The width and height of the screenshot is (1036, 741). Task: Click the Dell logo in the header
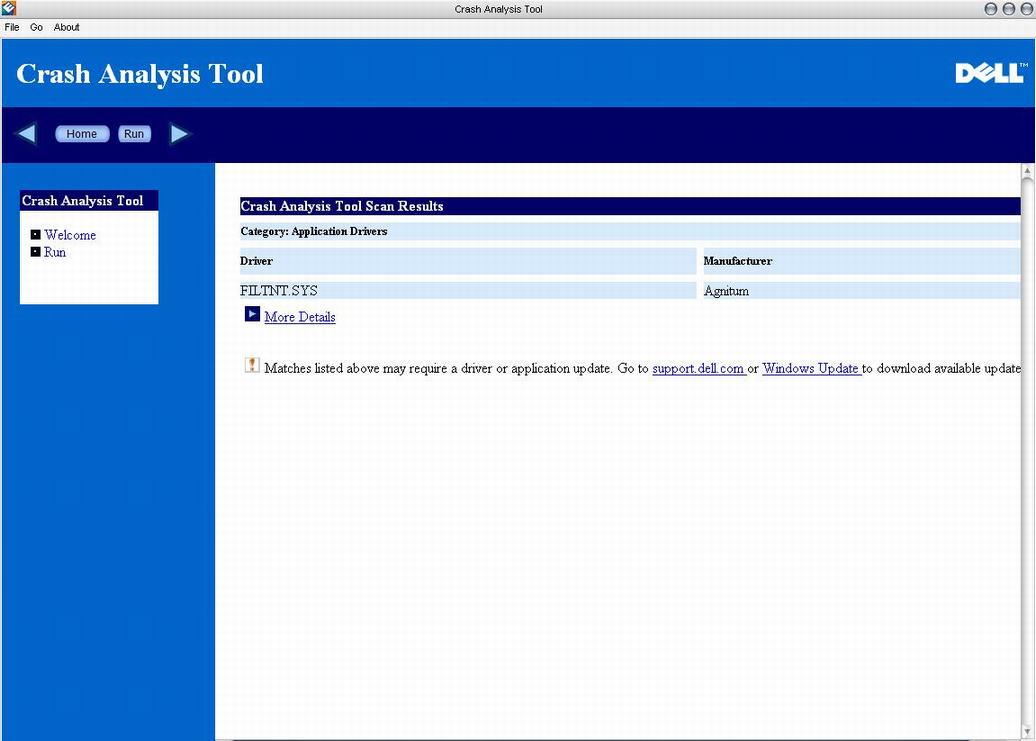(991, 73)
